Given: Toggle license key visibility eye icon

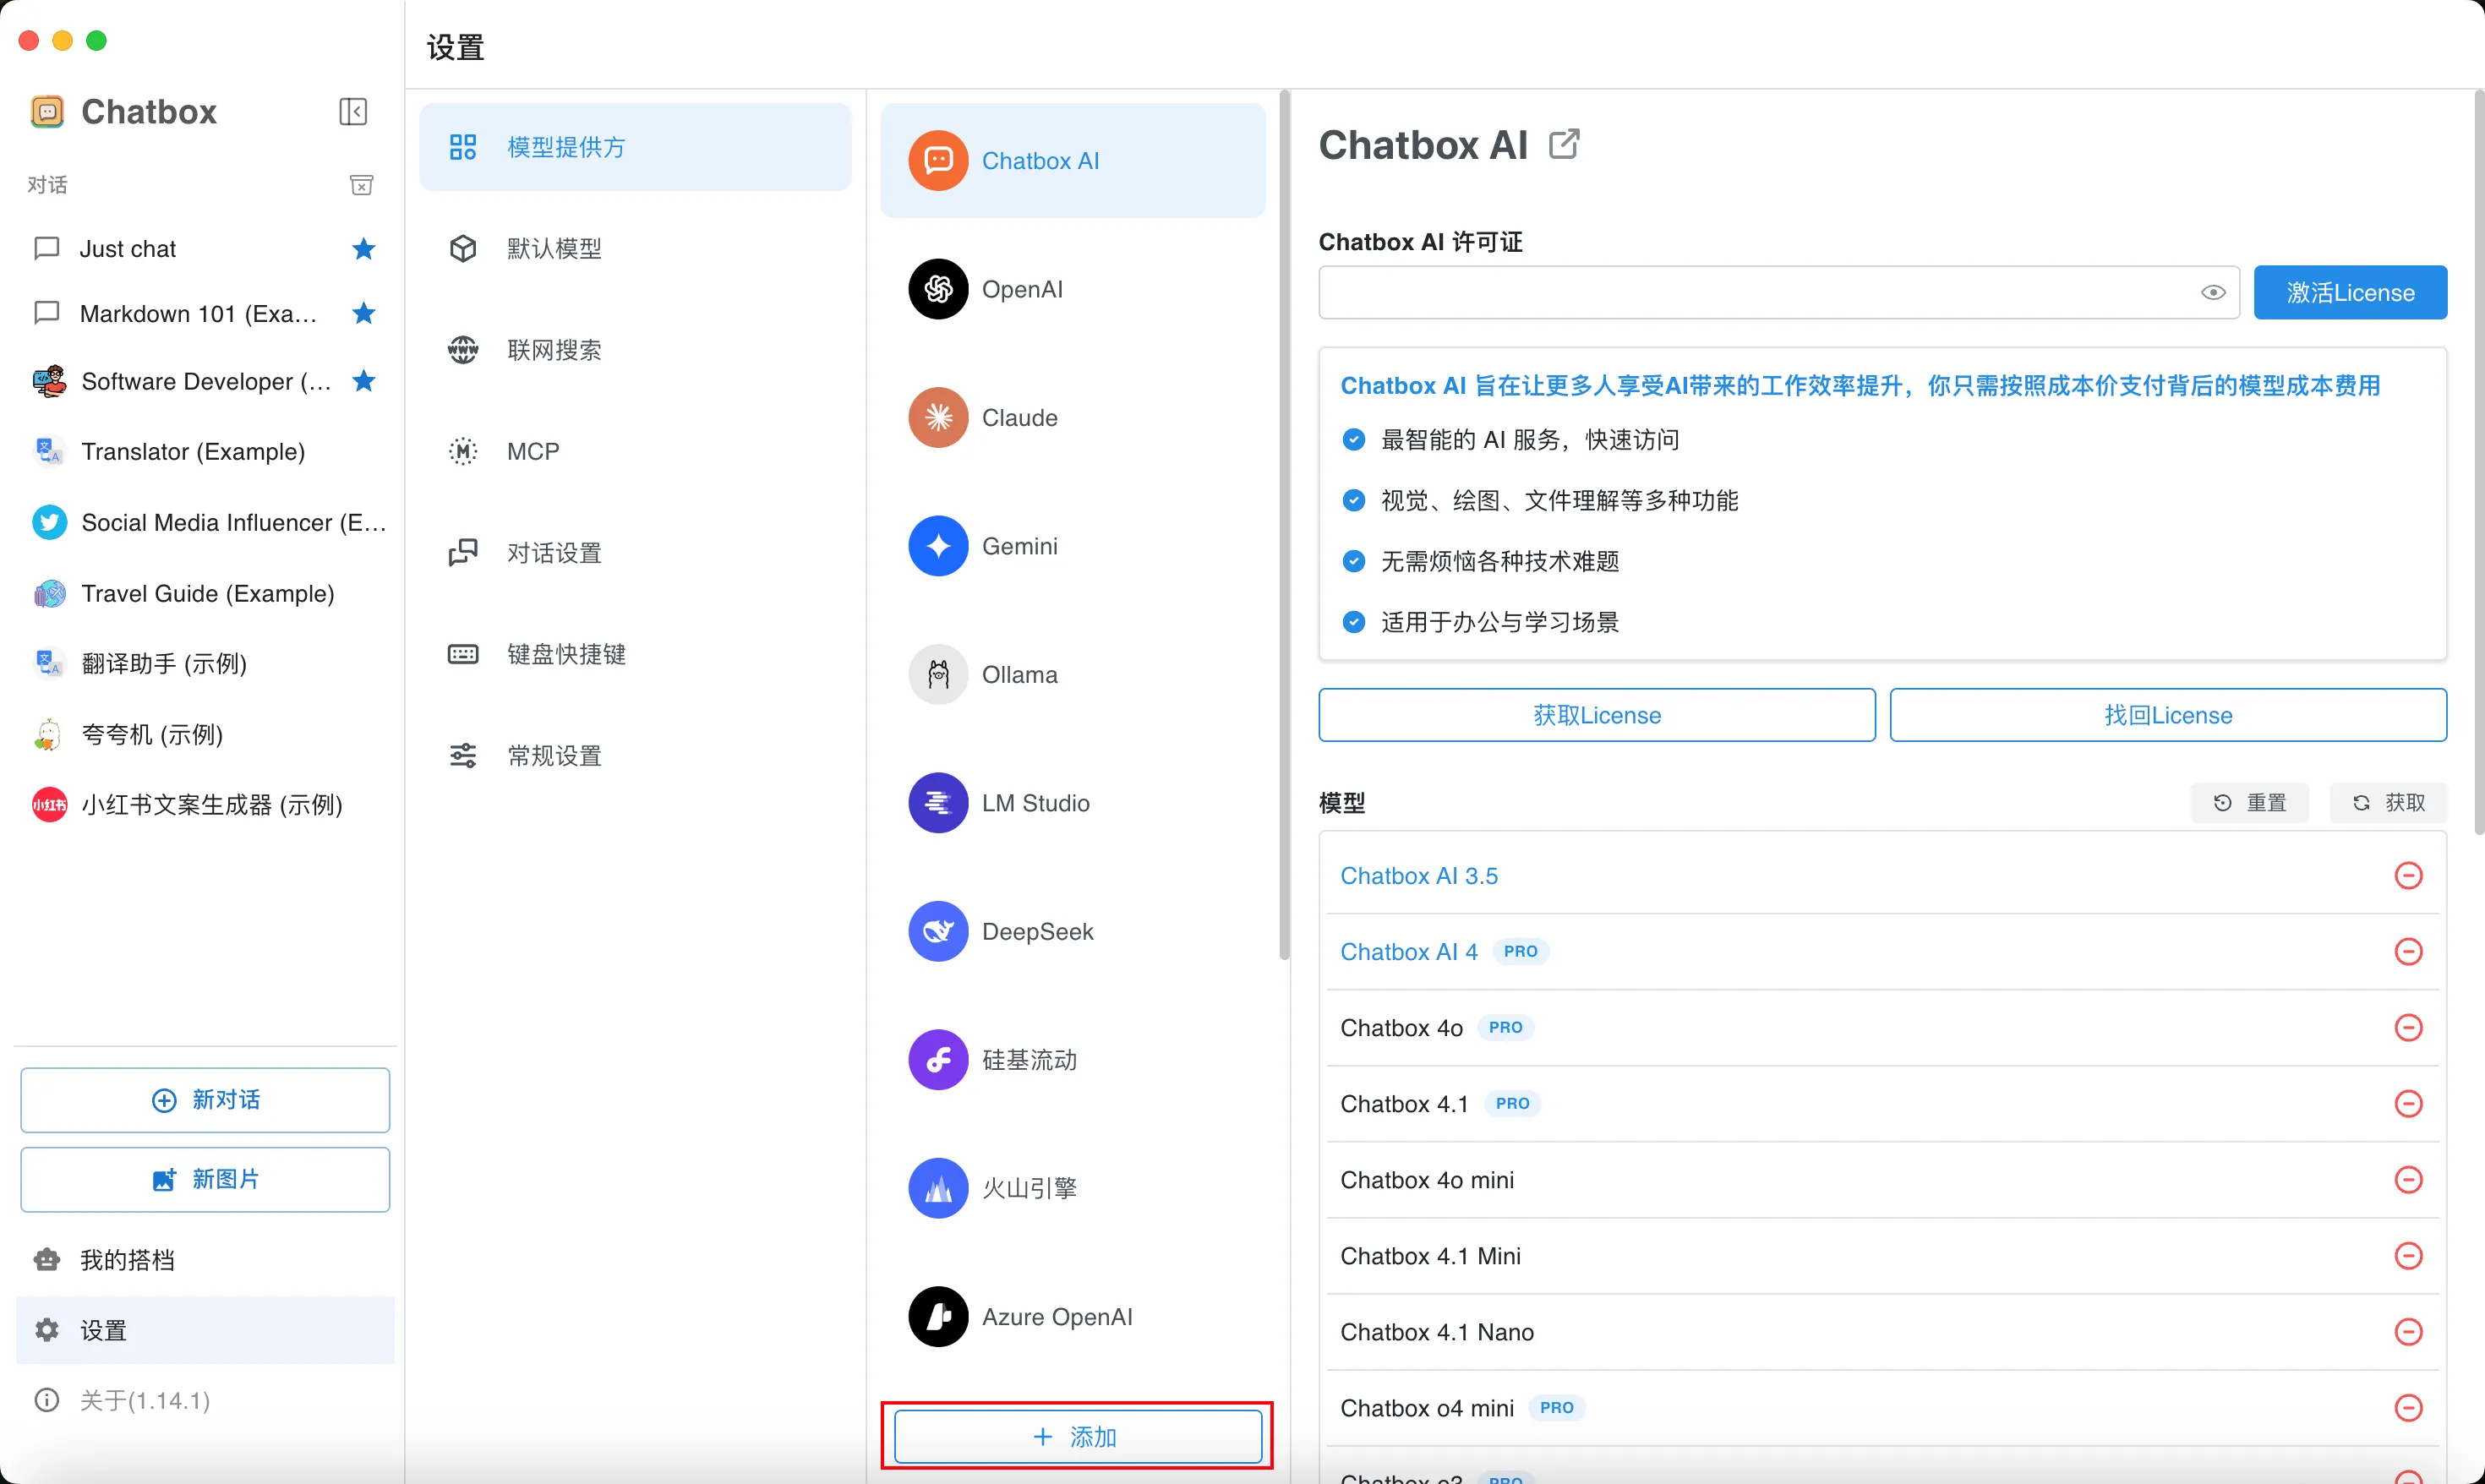Looking at the screenshot, I should 2212,293.
